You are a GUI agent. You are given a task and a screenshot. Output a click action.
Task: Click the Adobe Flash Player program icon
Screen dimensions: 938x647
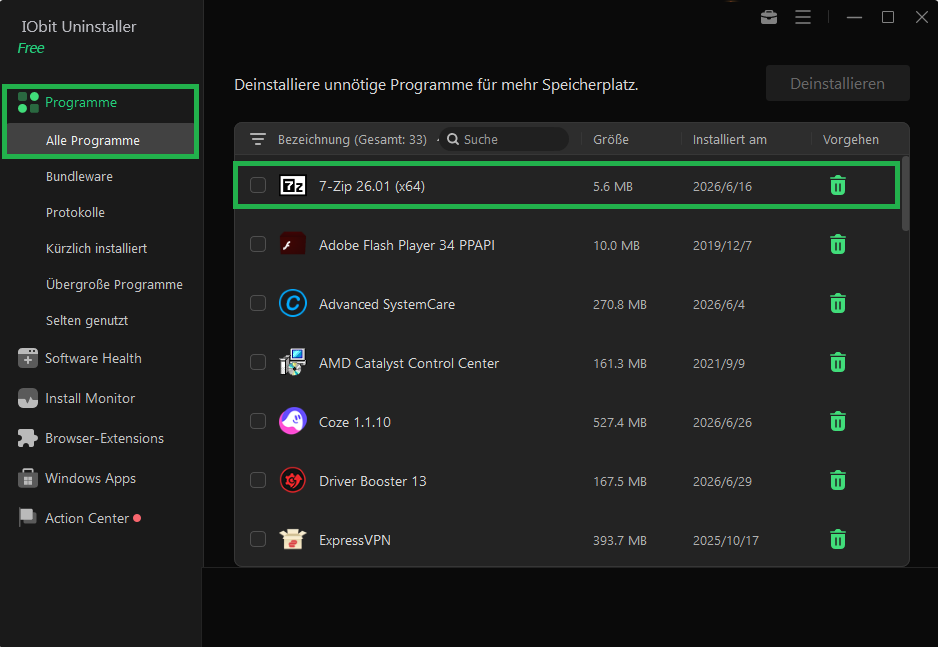293,244
